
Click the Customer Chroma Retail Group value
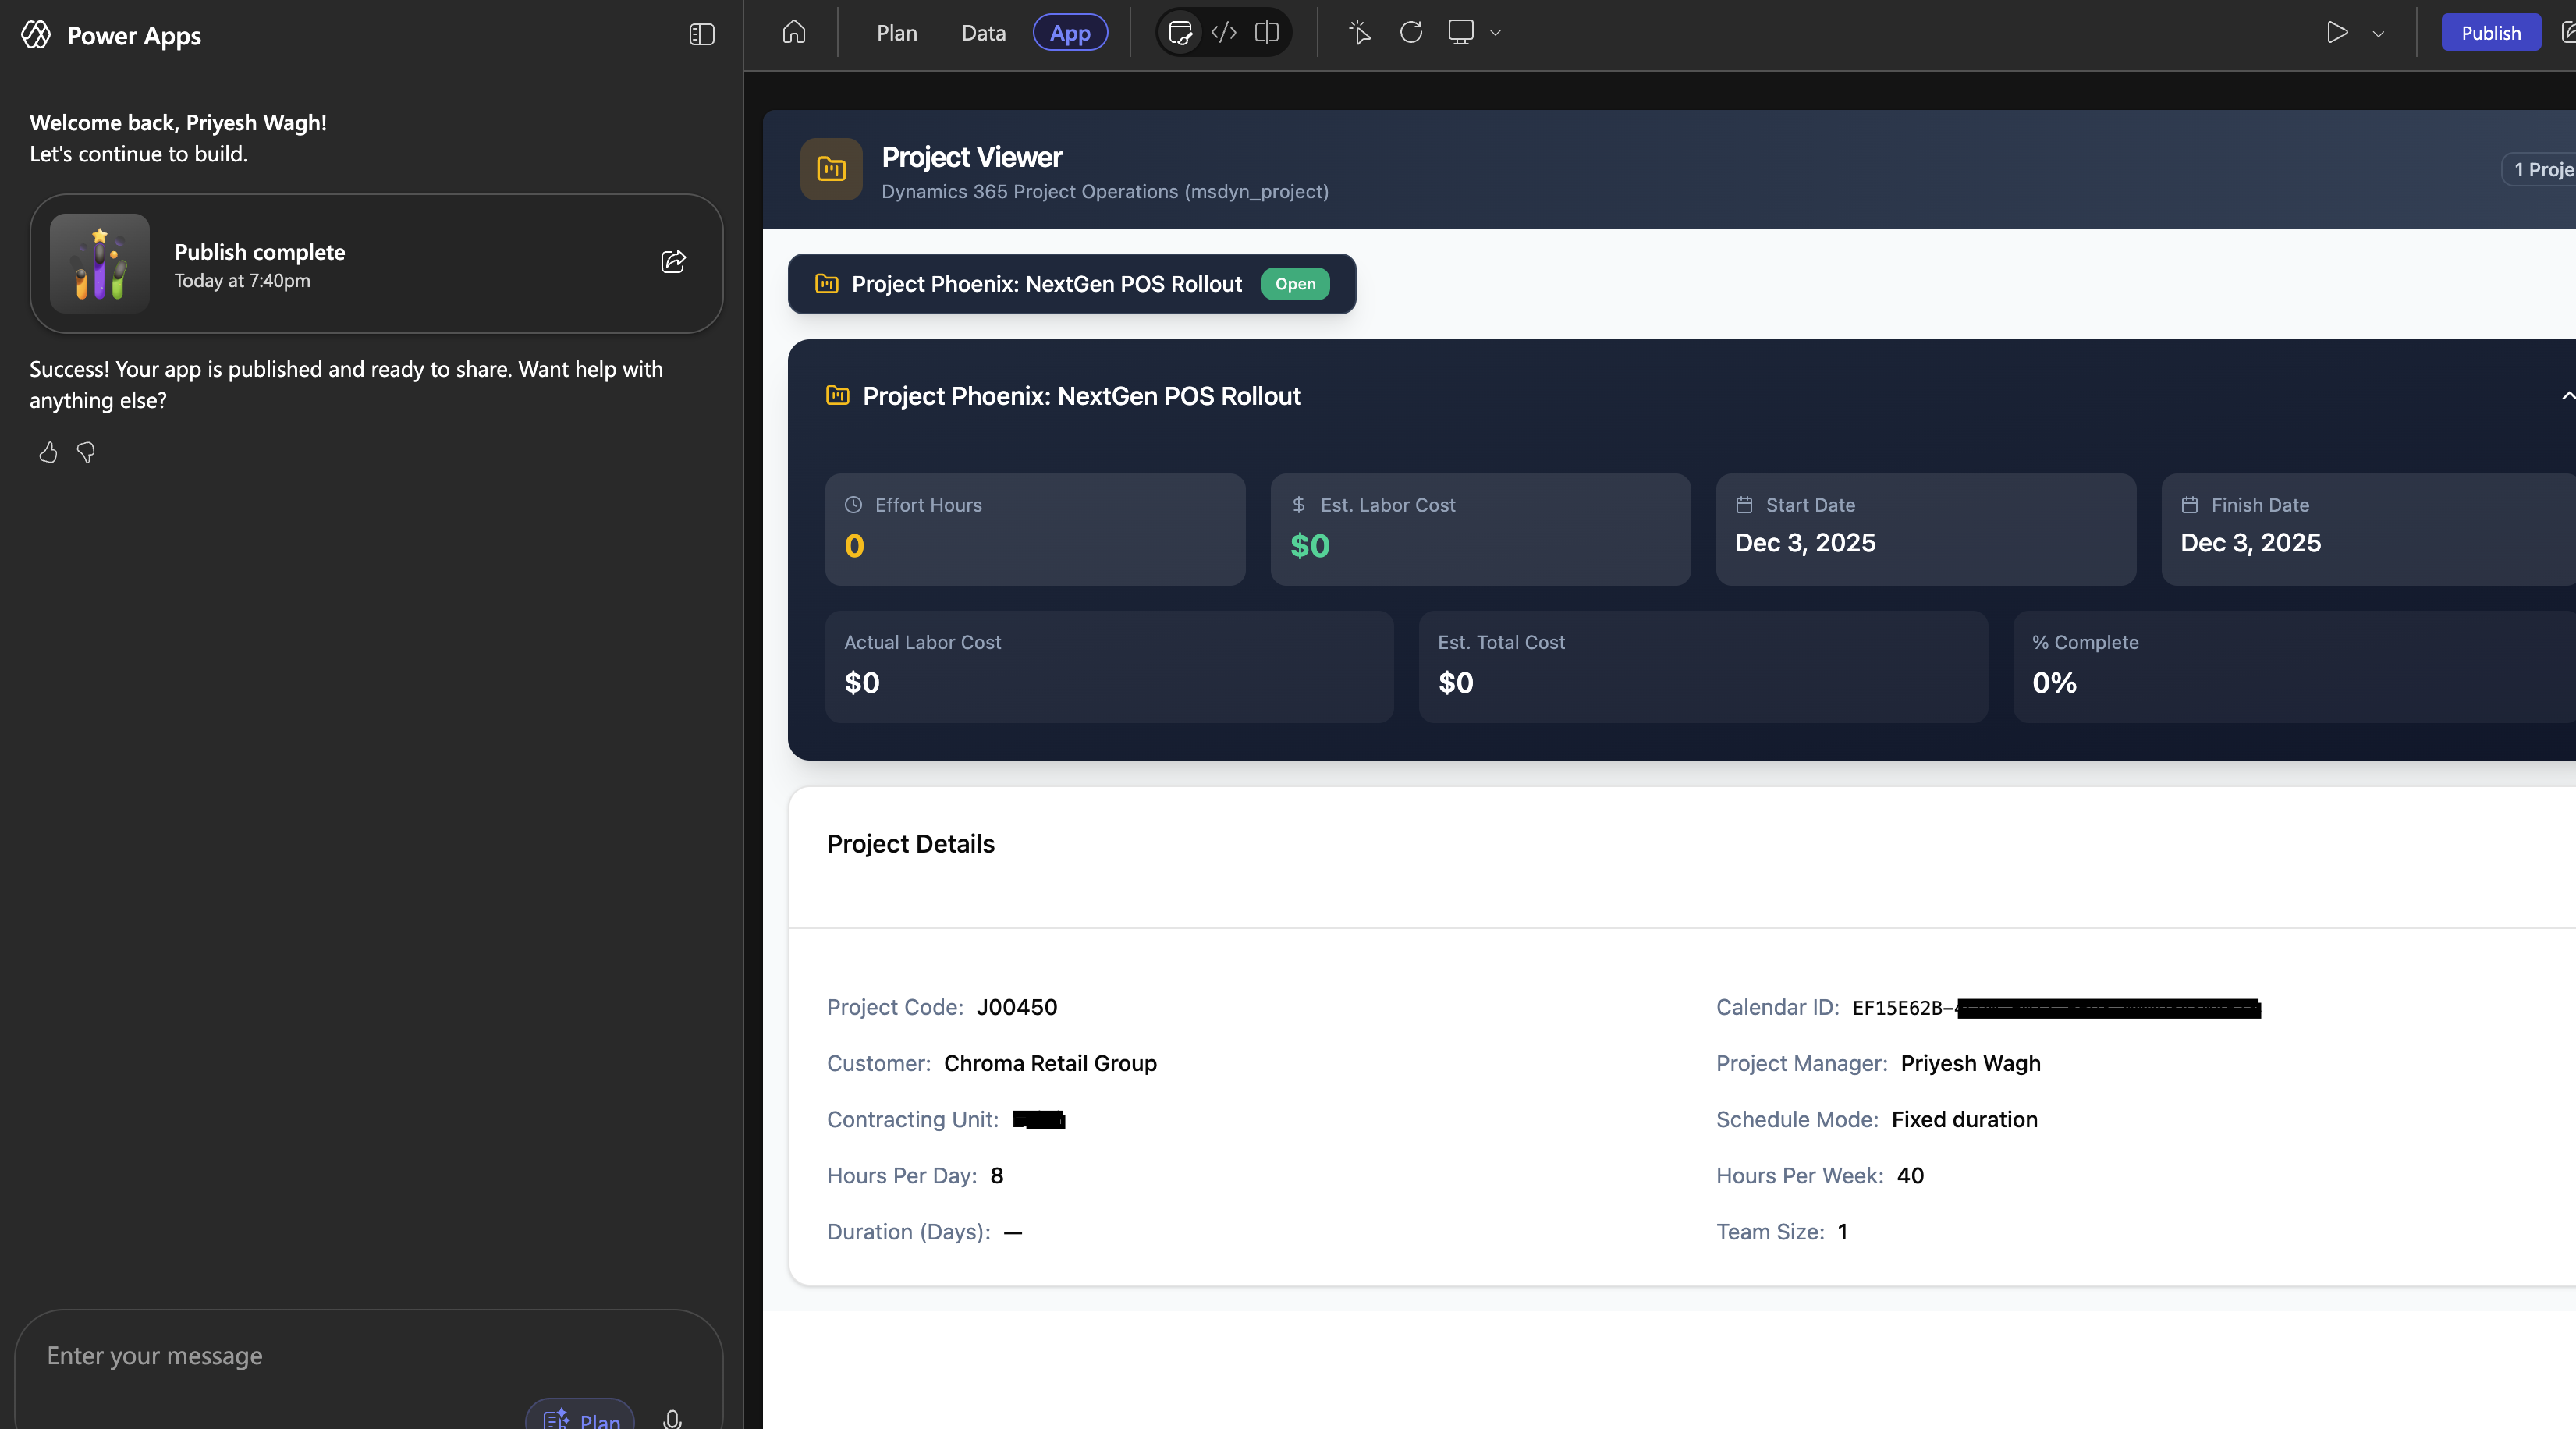tap(1050, 1063)
